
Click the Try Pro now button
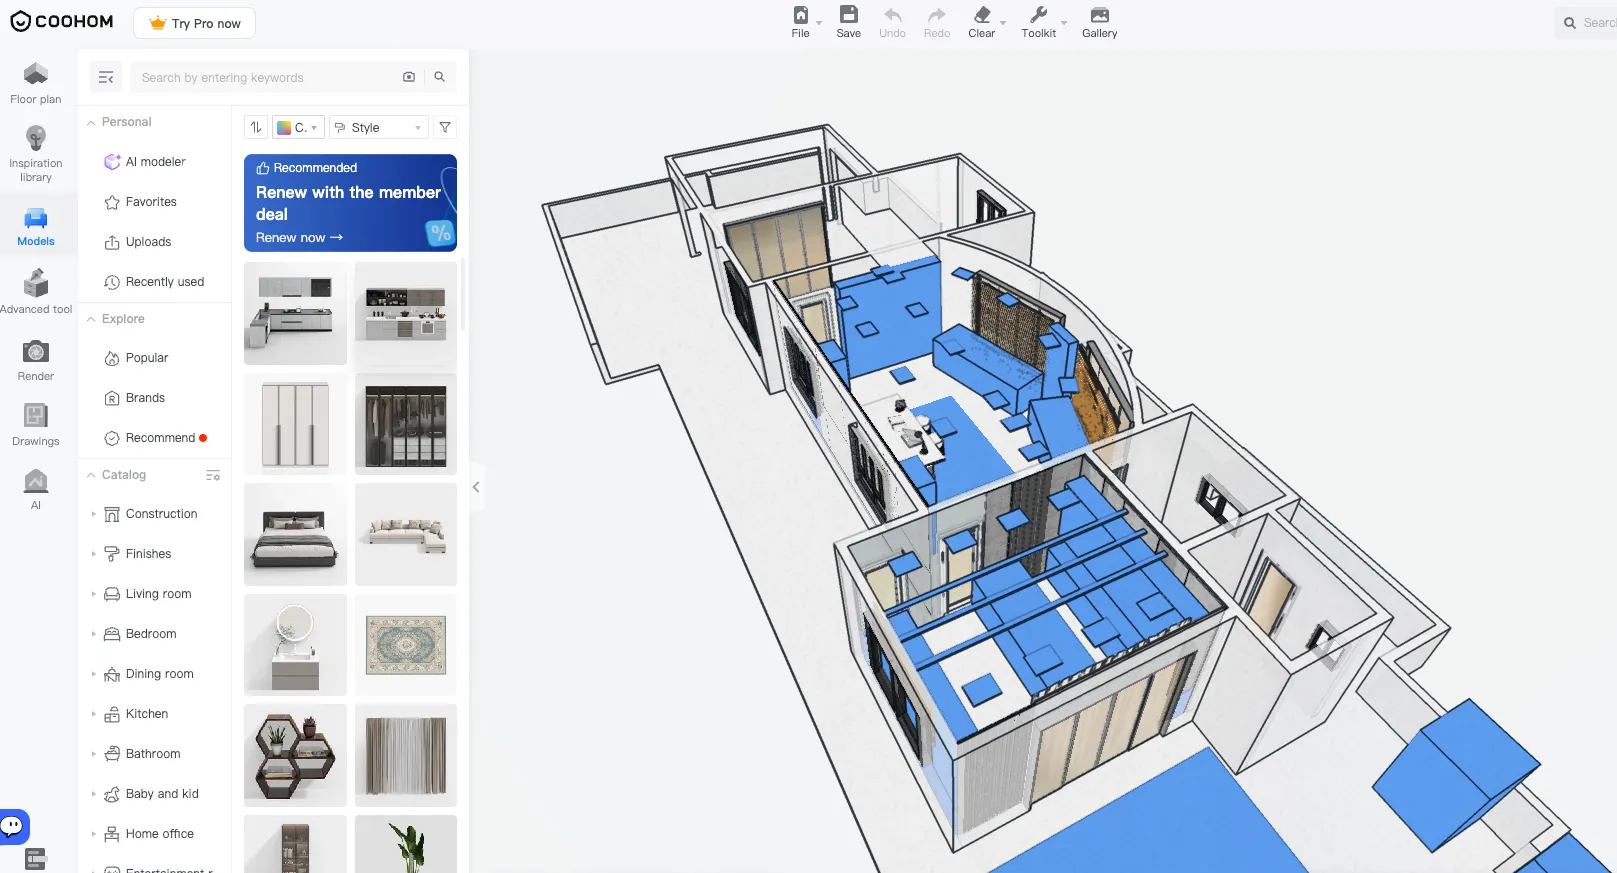click(195, 23)
